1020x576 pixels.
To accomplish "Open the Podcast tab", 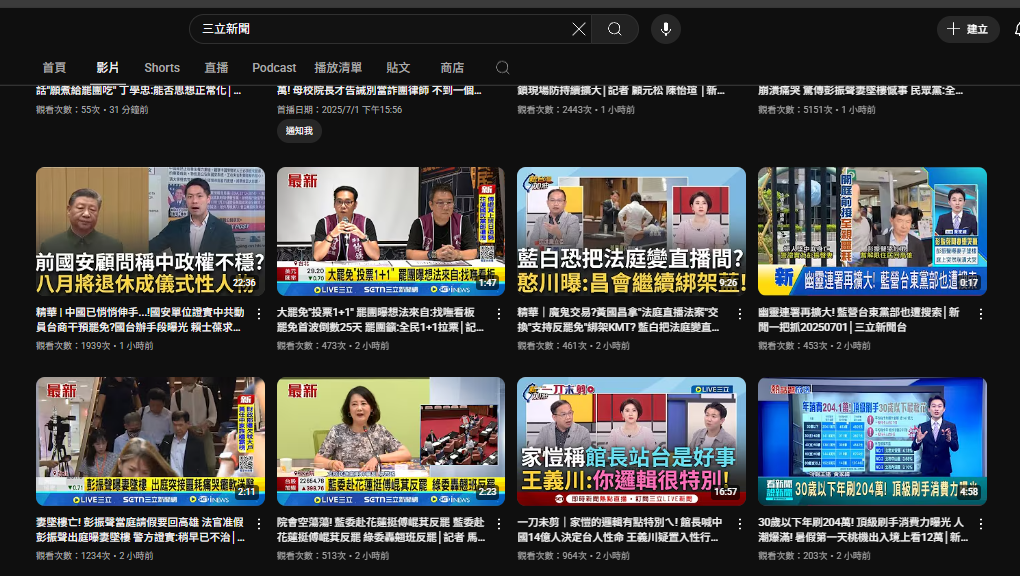I will pyautogui.click(x=274, y=68).
